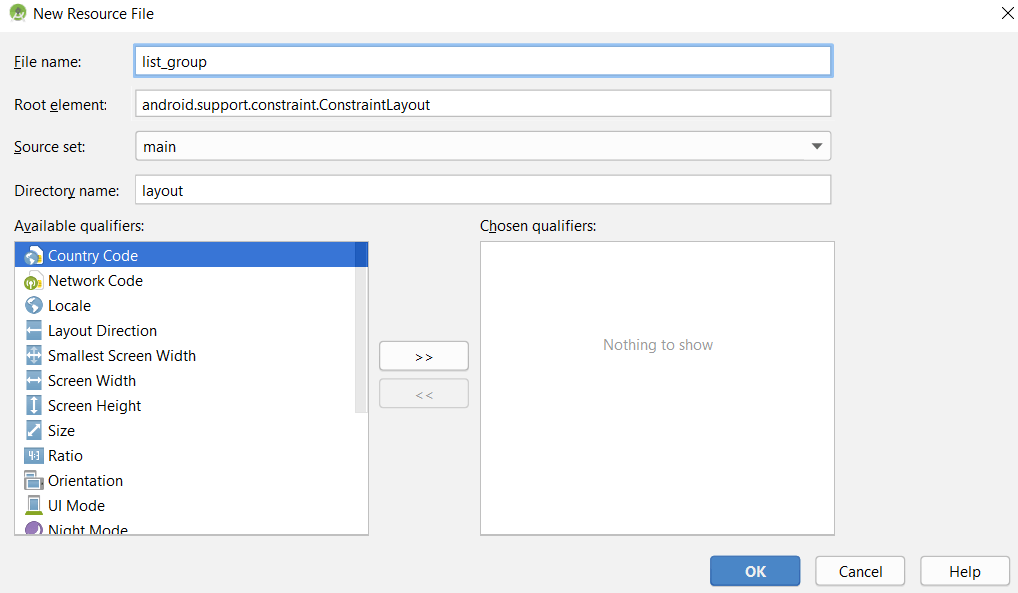Select Locale qualifier row
The height and width of the screenshot is (593, 1018).
pos(185,305)
